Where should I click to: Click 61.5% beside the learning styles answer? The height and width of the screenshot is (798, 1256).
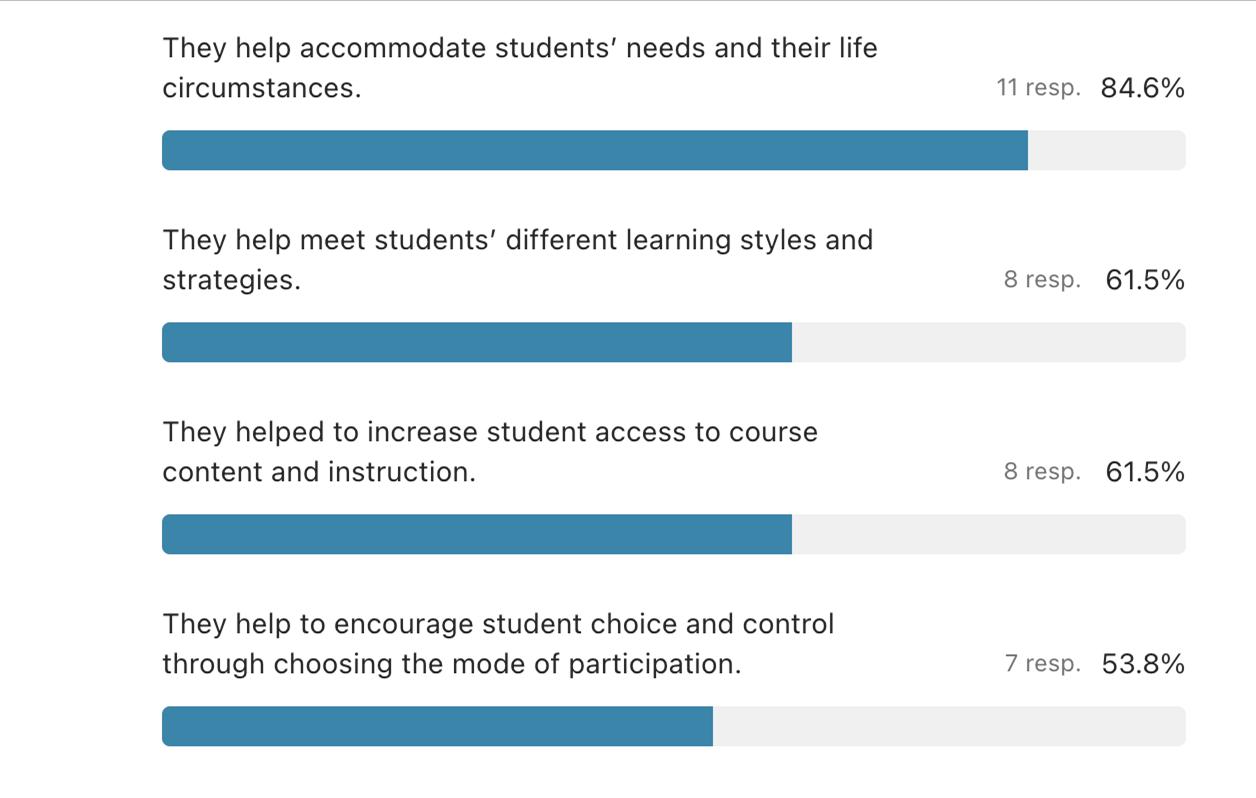(x=1145, y=280)
